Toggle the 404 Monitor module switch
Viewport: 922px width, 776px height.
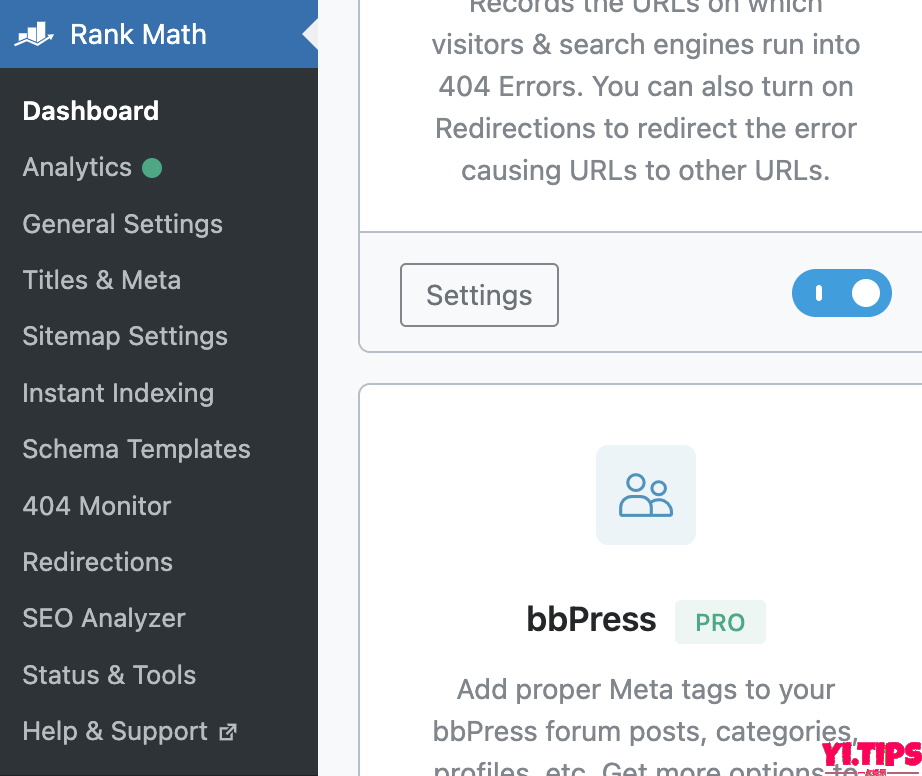pos(841,293)
